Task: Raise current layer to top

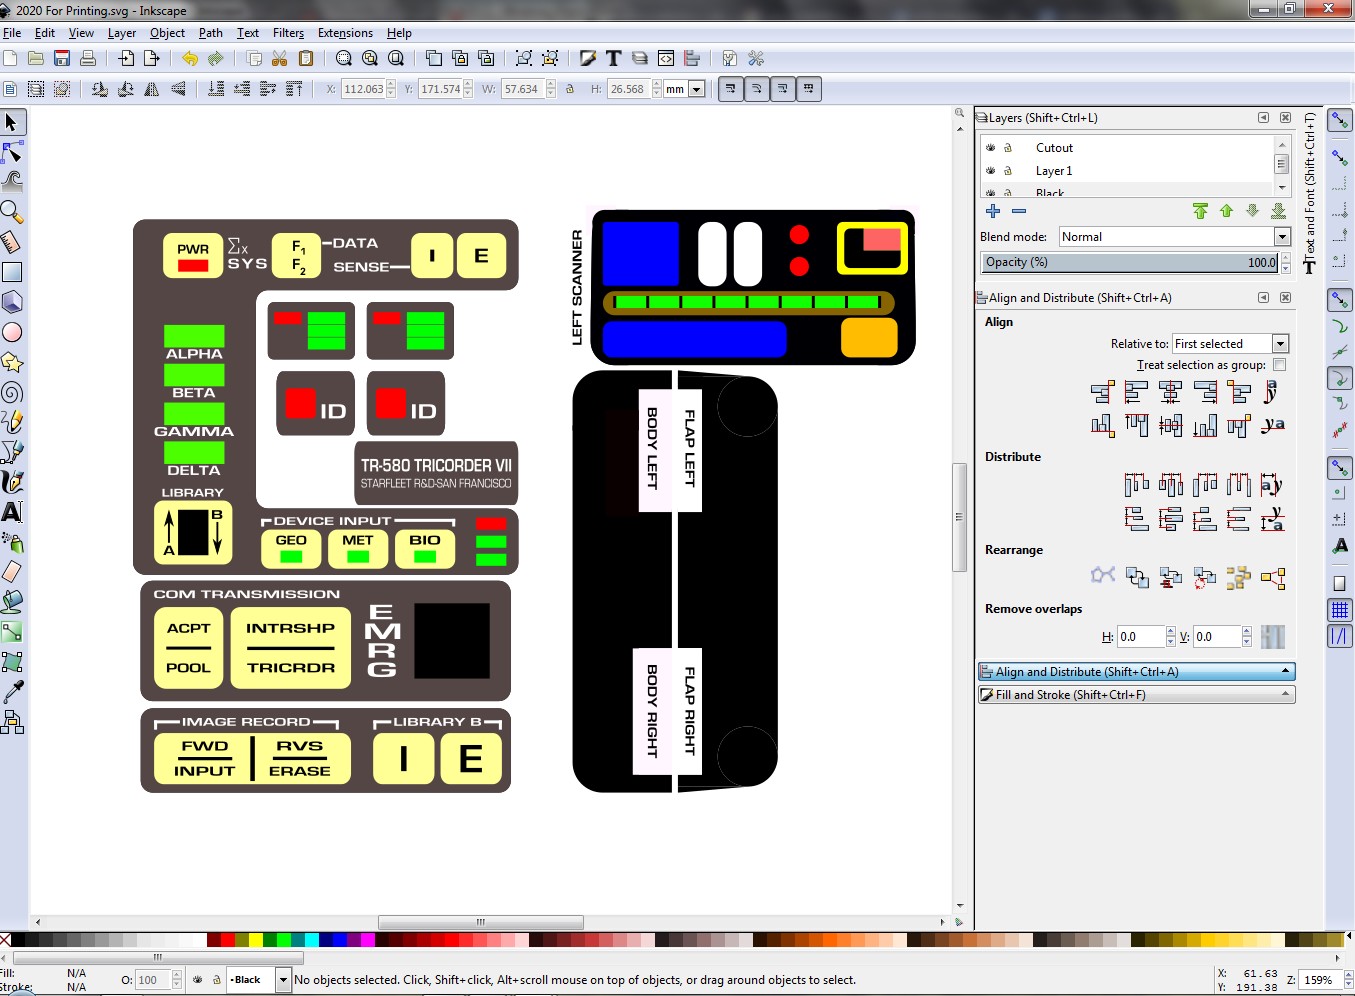Action: 1200,211
